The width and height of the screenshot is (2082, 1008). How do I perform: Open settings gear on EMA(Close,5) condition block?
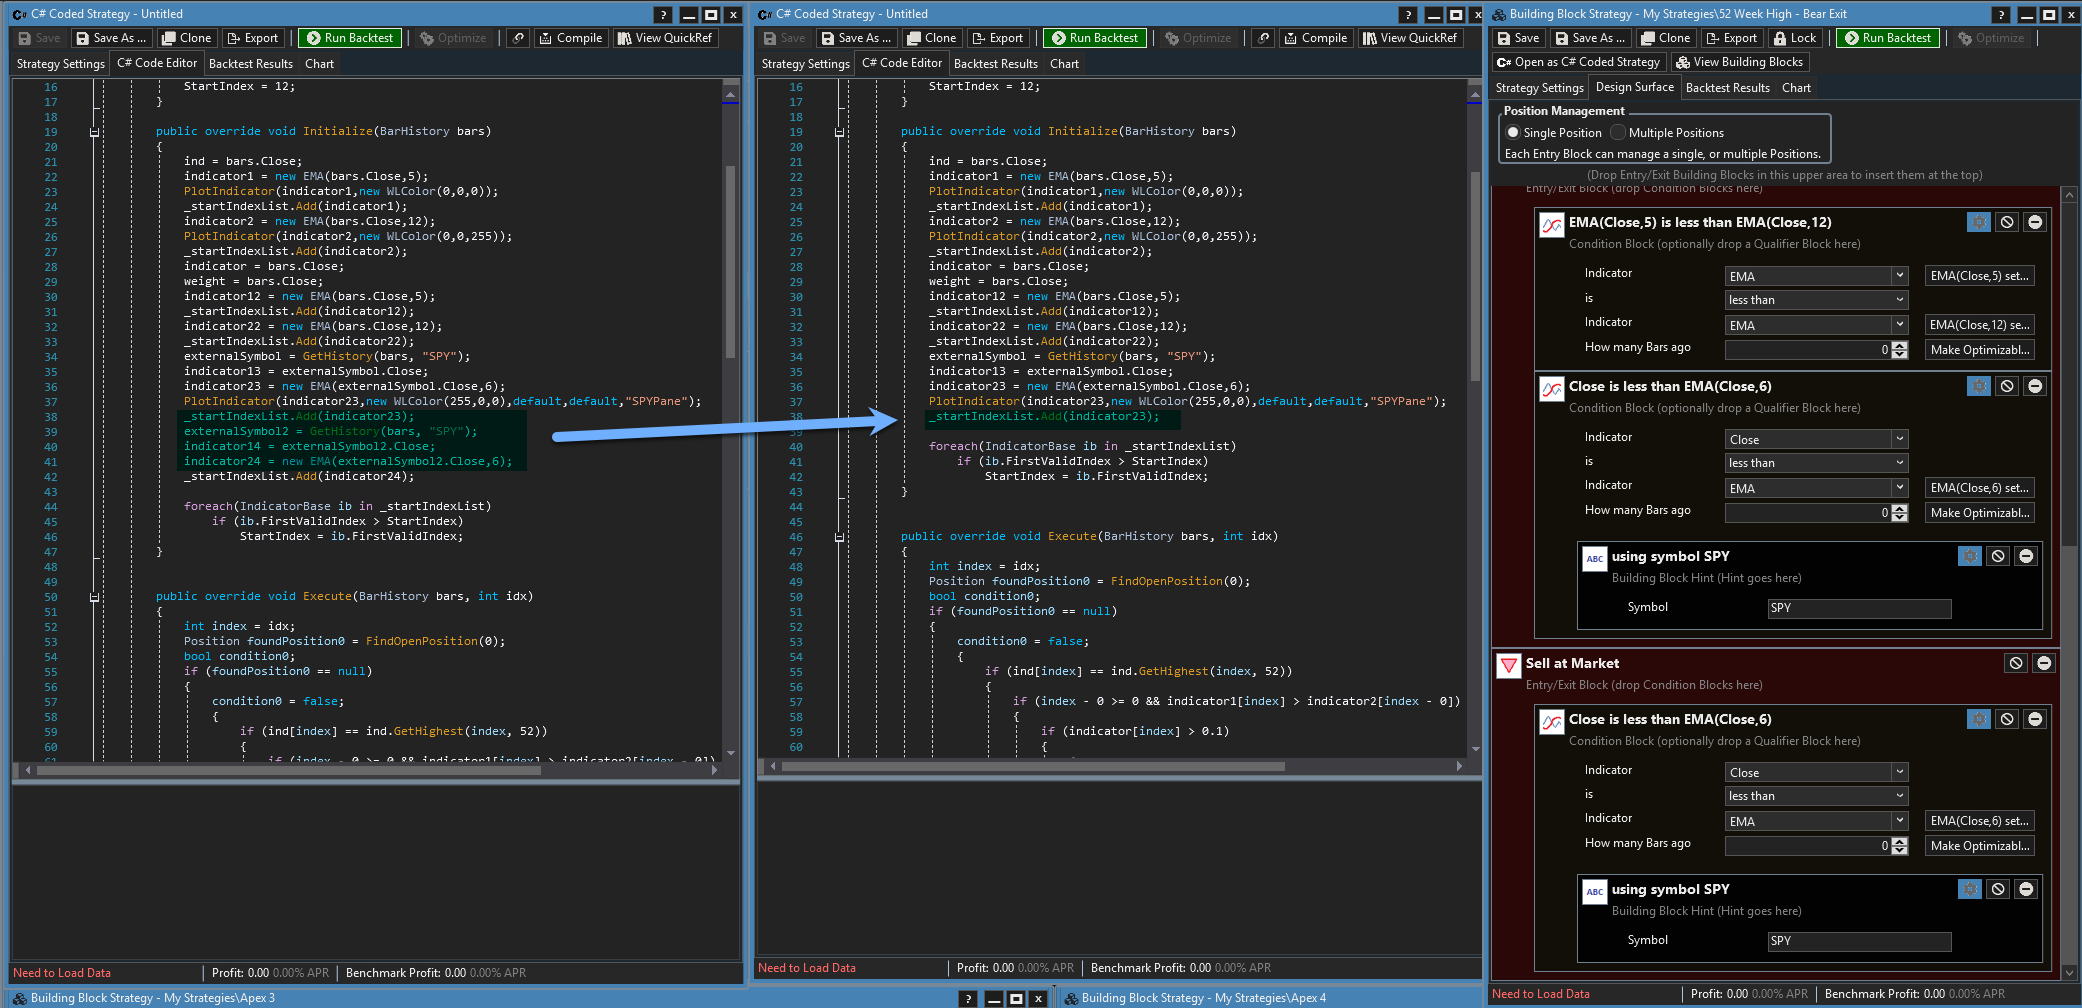(1978, 222)
